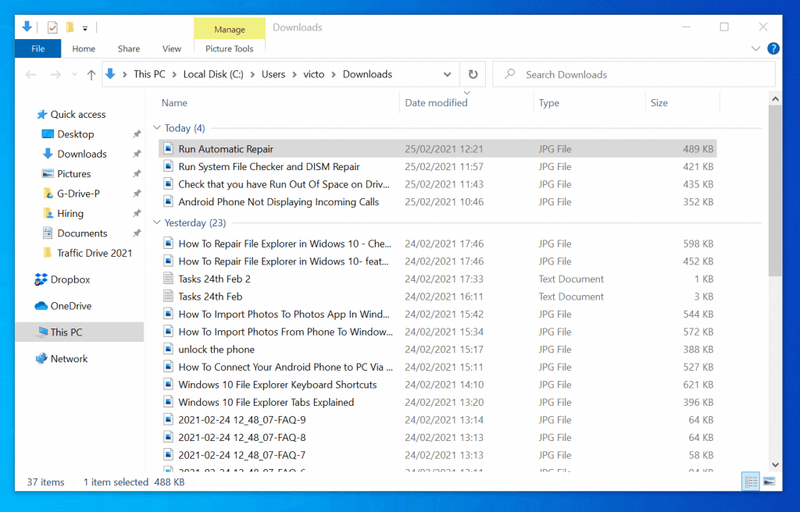The height and width of the screenshot is (512, 800).
Task: Collapse the Today (4) group
Action: pos(157,127)
